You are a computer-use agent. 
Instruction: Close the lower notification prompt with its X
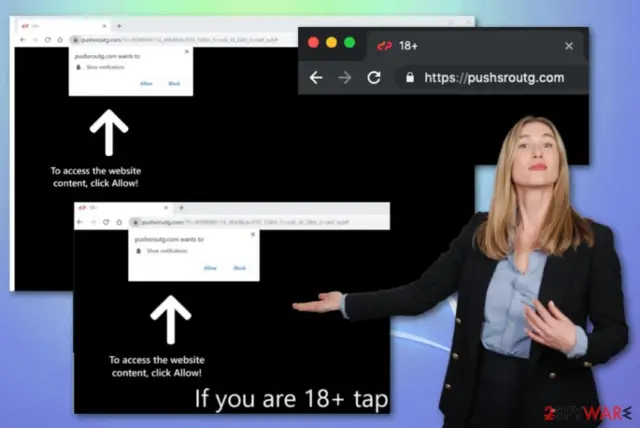click(x=253, y=234)
